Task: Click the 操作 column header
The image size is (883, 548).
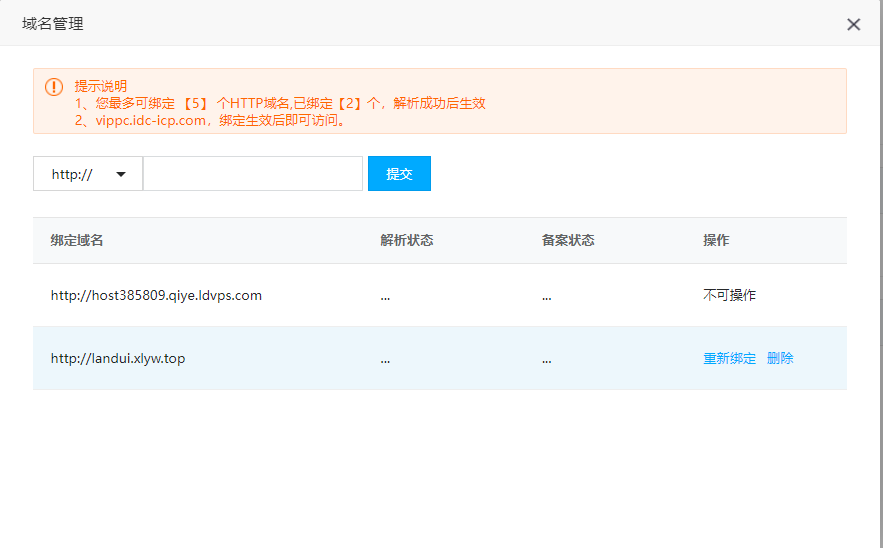Action: (x=716, y=241)
